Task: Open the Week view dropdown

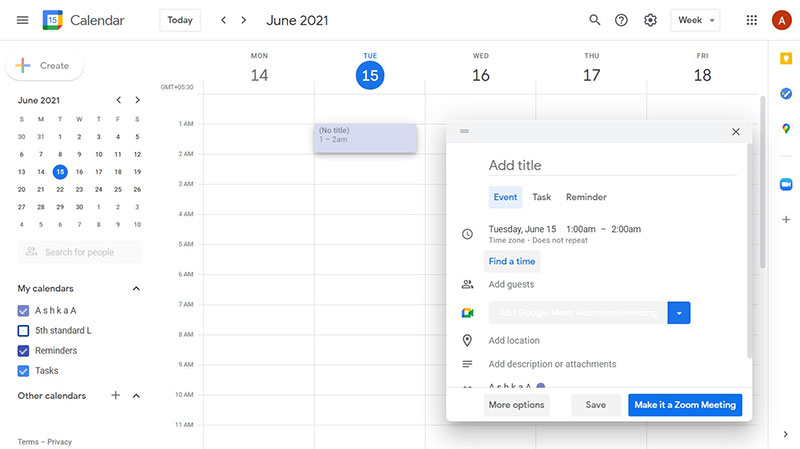Action: 696,20
